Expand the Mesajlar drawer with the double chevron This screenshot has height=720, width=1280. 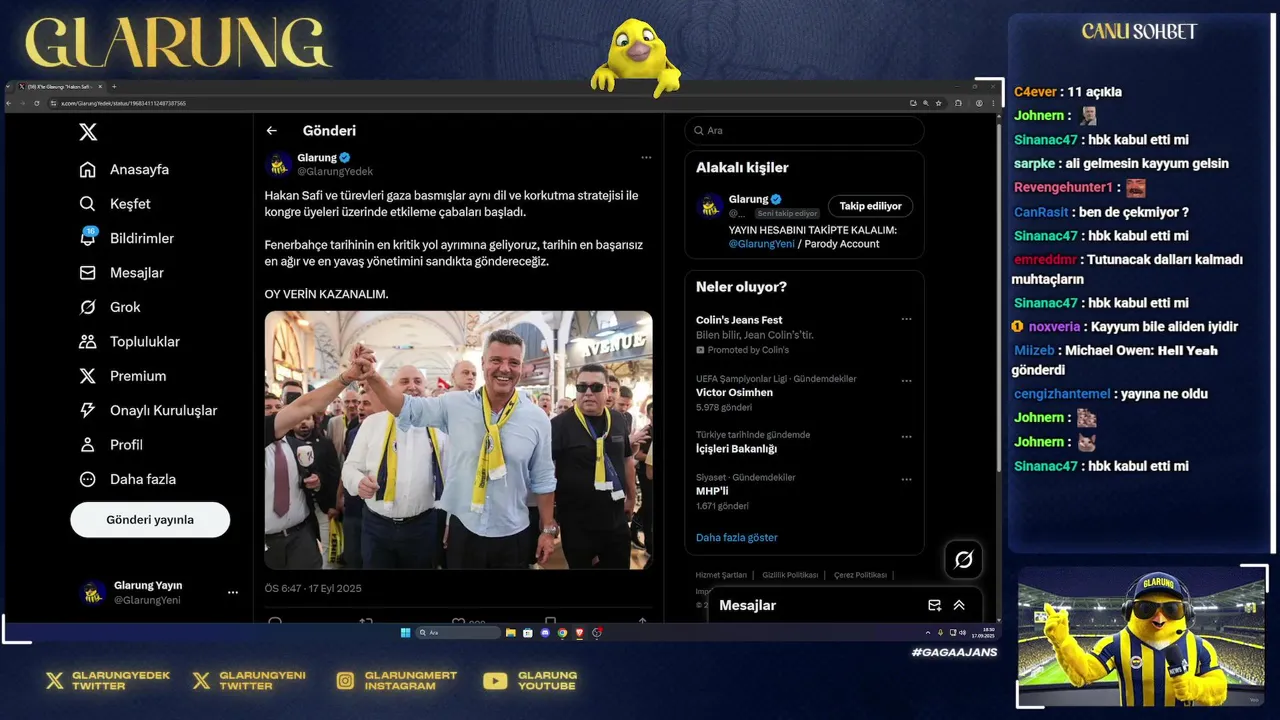(x=959, y=605)
